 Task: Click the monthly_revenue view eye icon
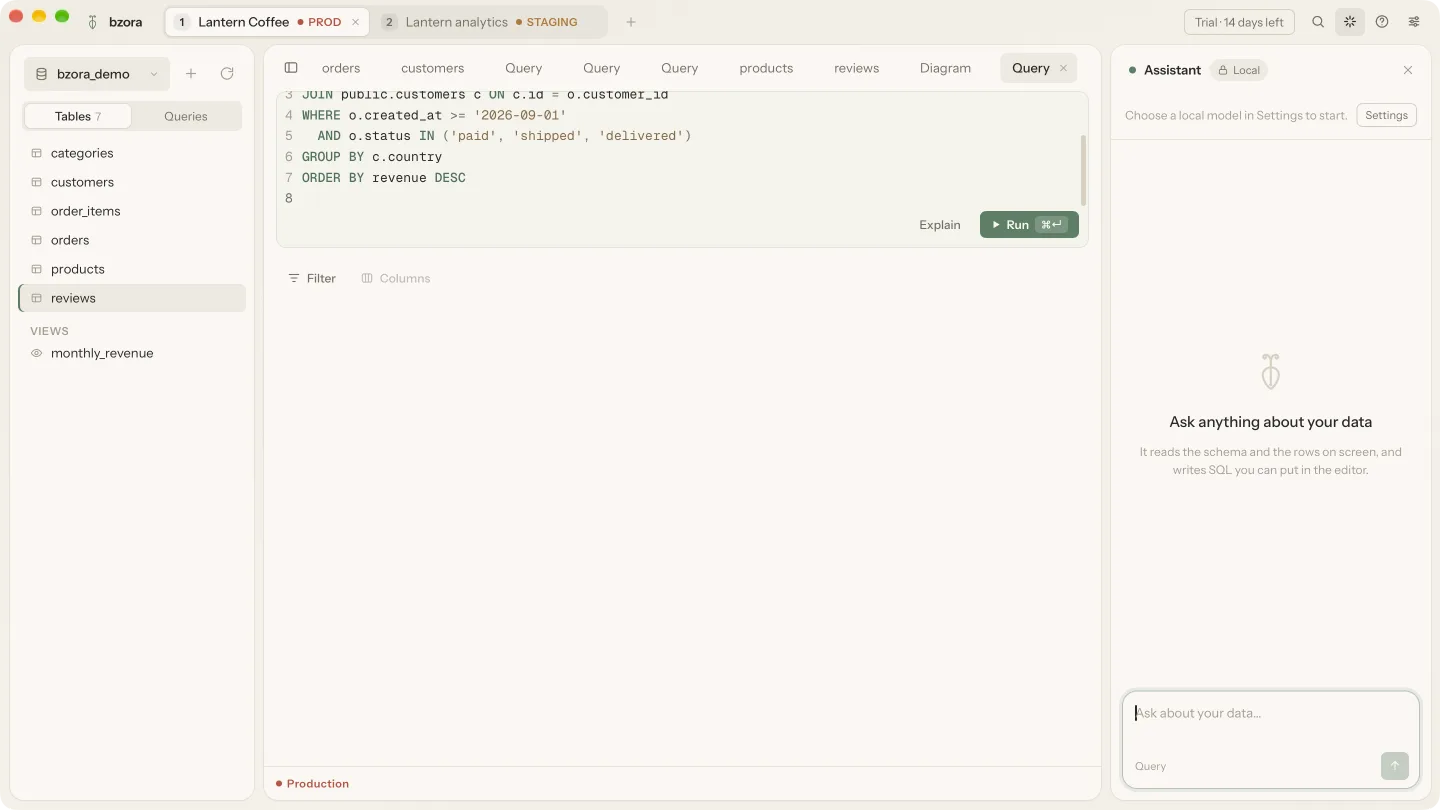(x=37, y=353)
